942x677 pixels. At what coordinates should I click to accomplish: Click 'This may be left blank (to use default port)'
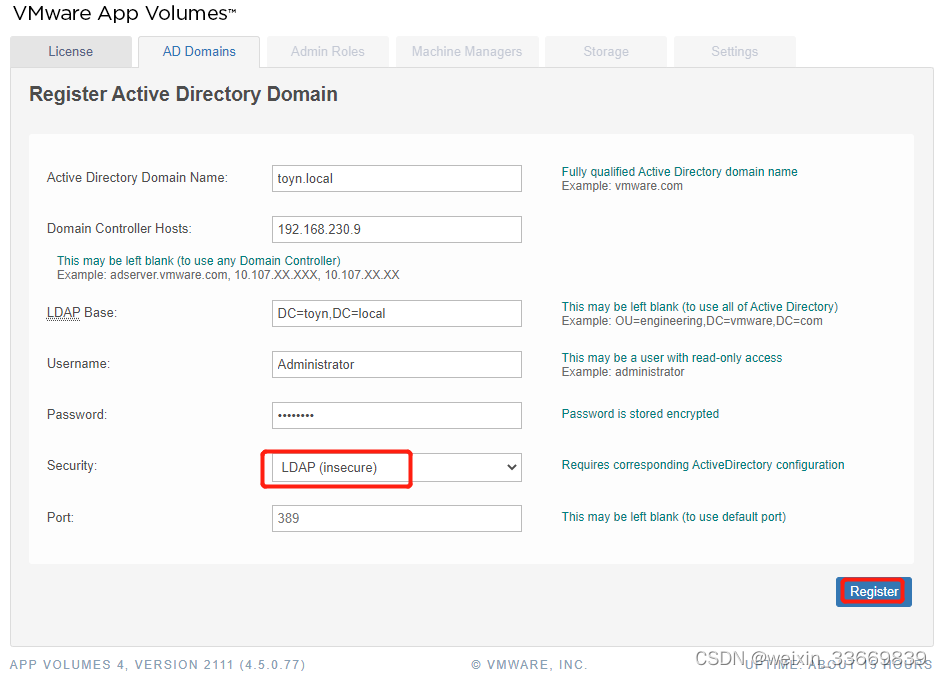pos(673,517)
